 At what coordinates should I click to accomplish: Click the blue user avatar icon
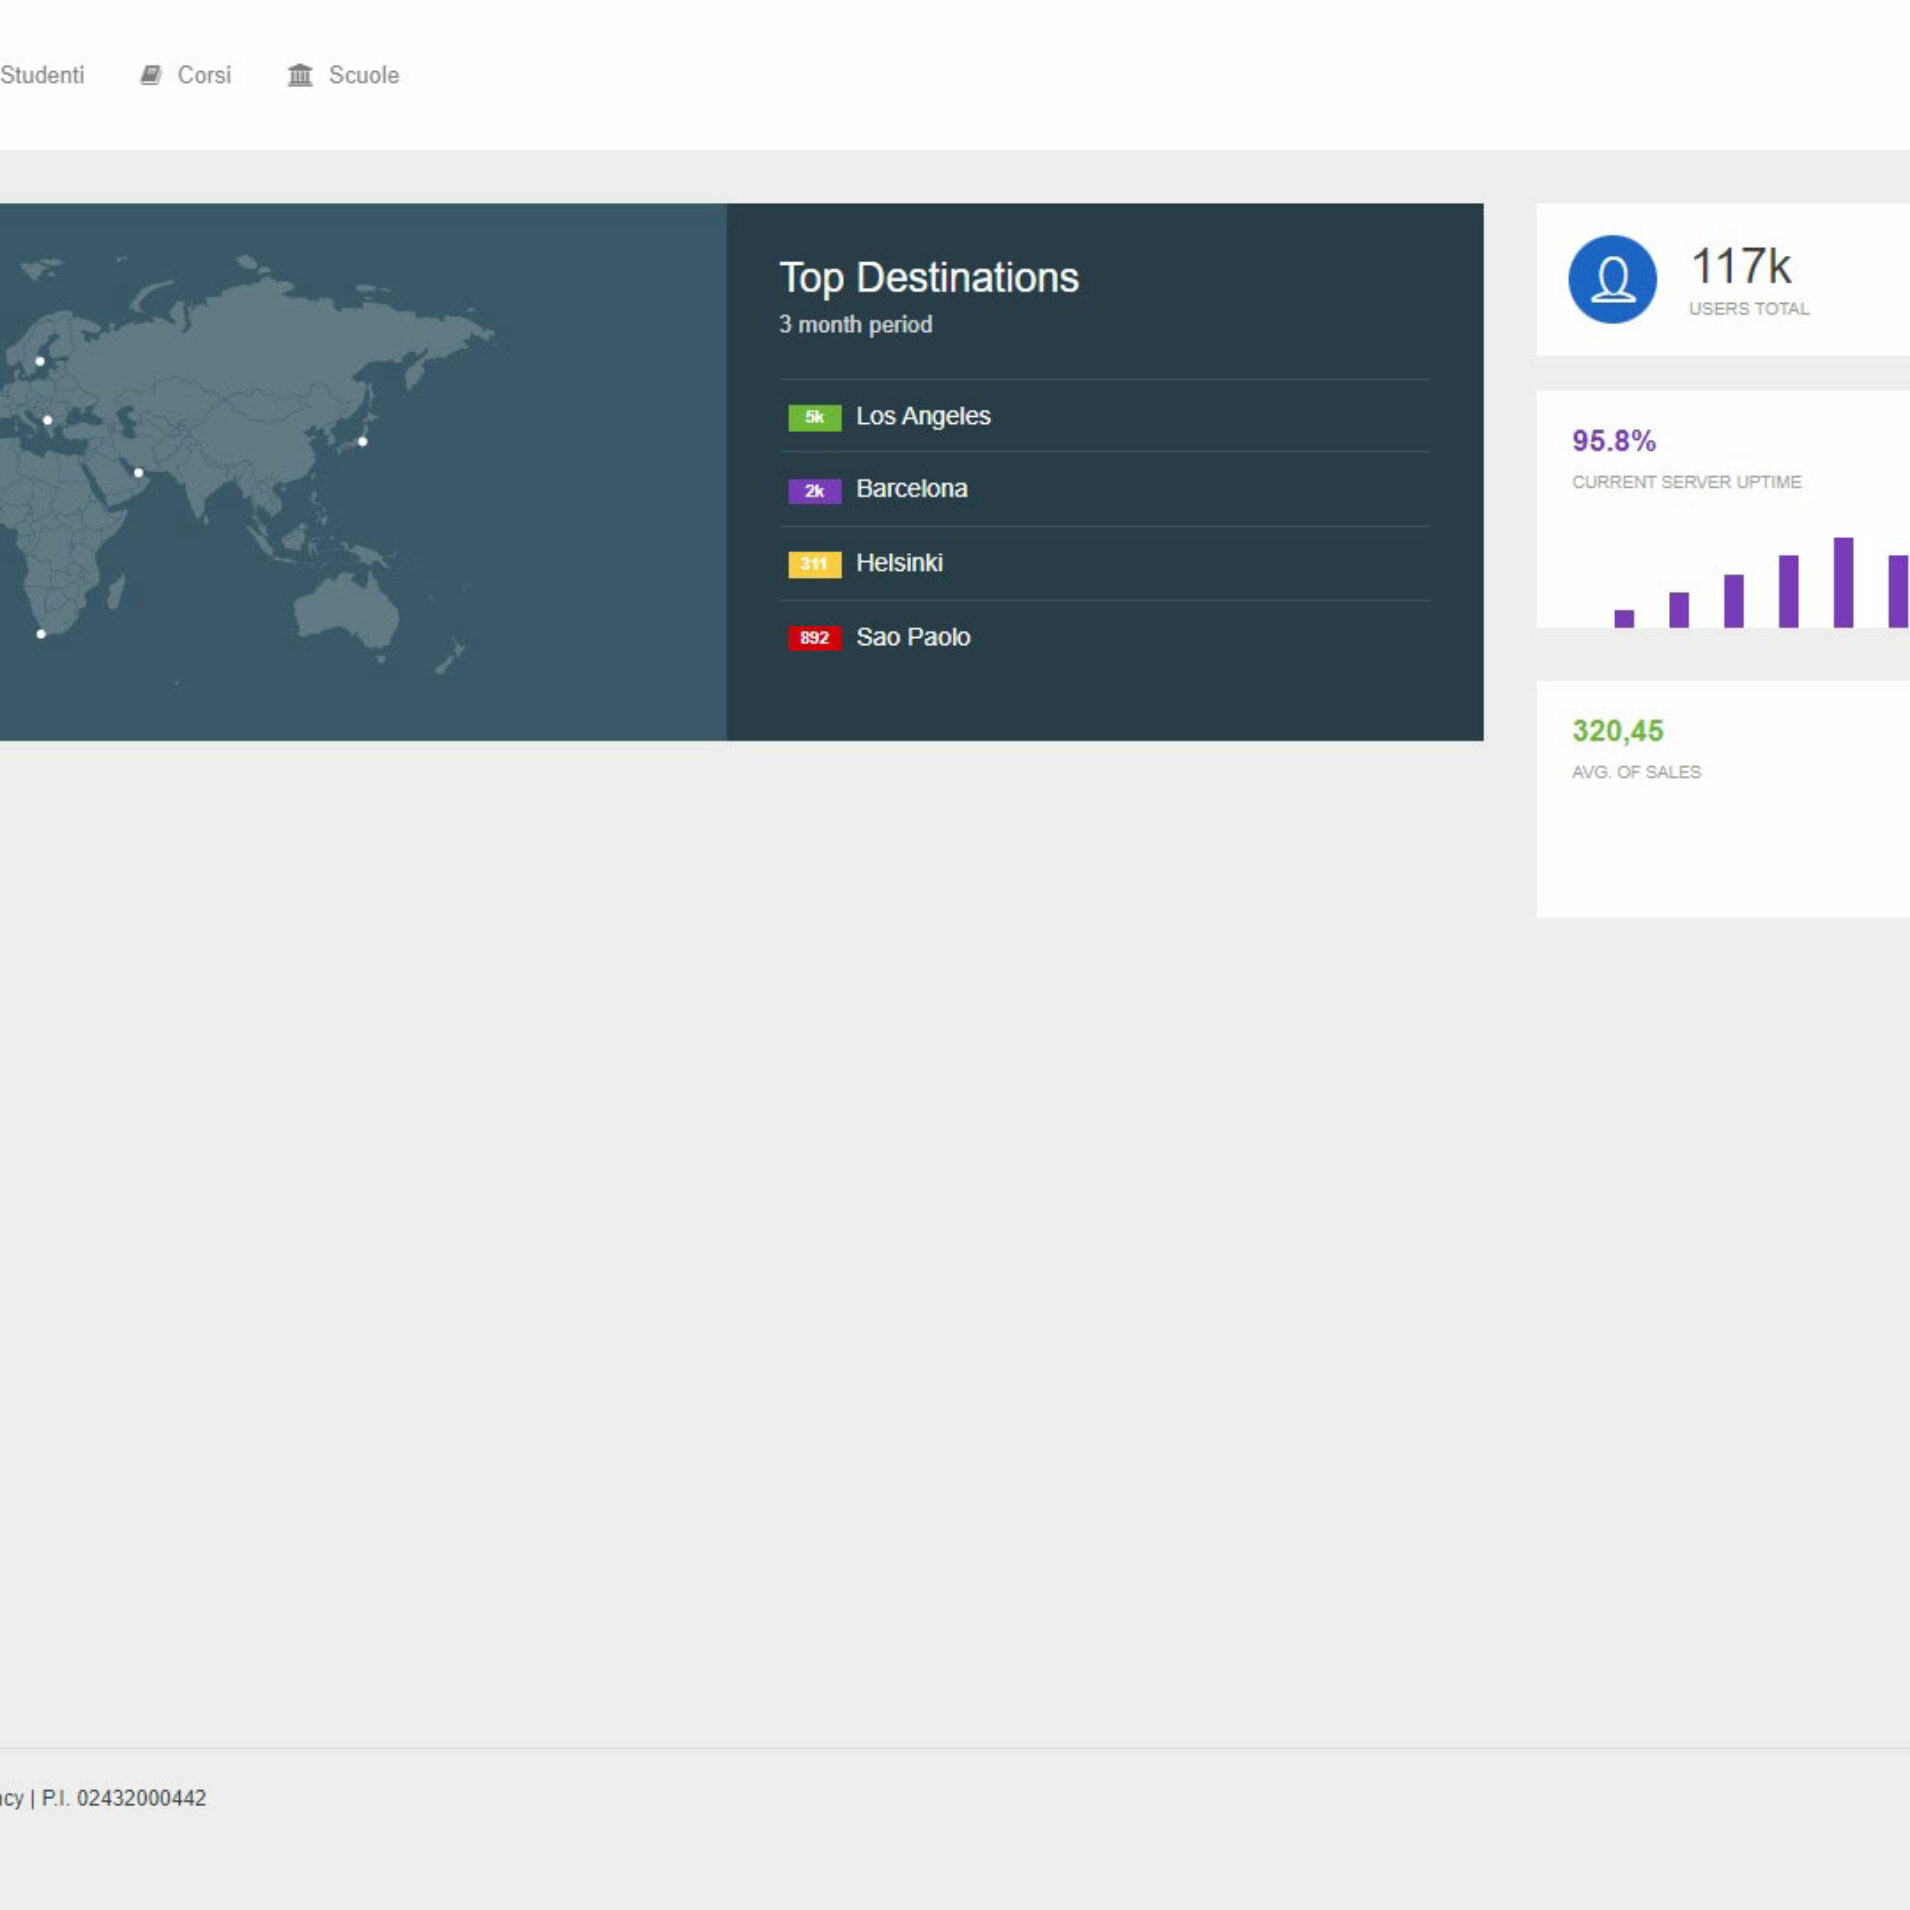tap(1612, 279)
